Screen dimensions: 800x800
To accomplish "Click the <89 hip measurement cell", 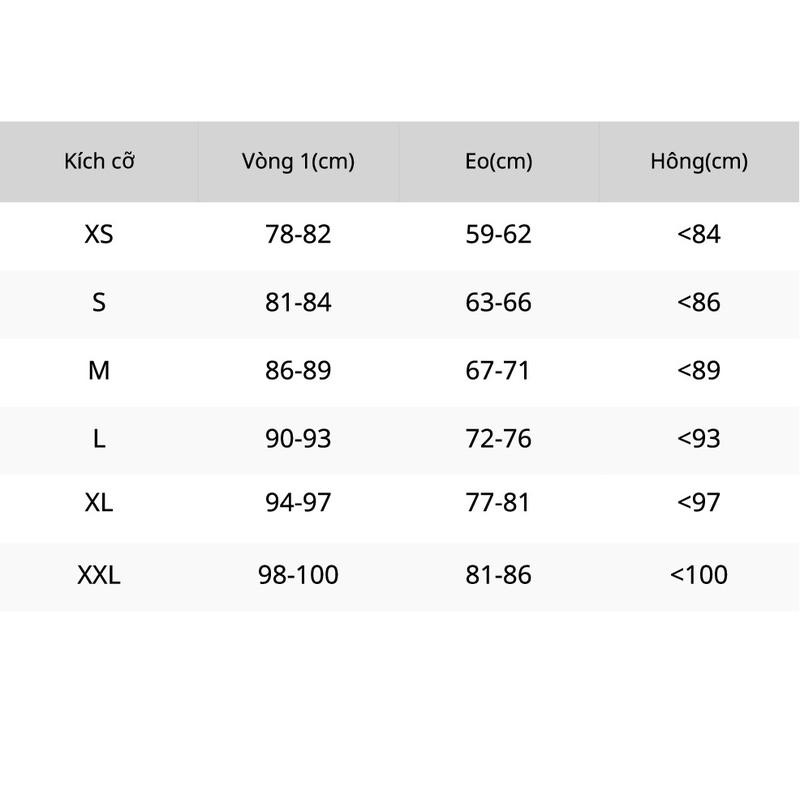I will pos(699,370).
